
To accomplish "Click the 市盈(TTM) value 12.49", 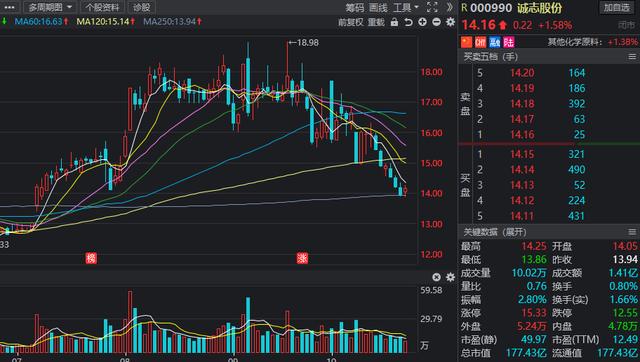I will pos(625,339).
